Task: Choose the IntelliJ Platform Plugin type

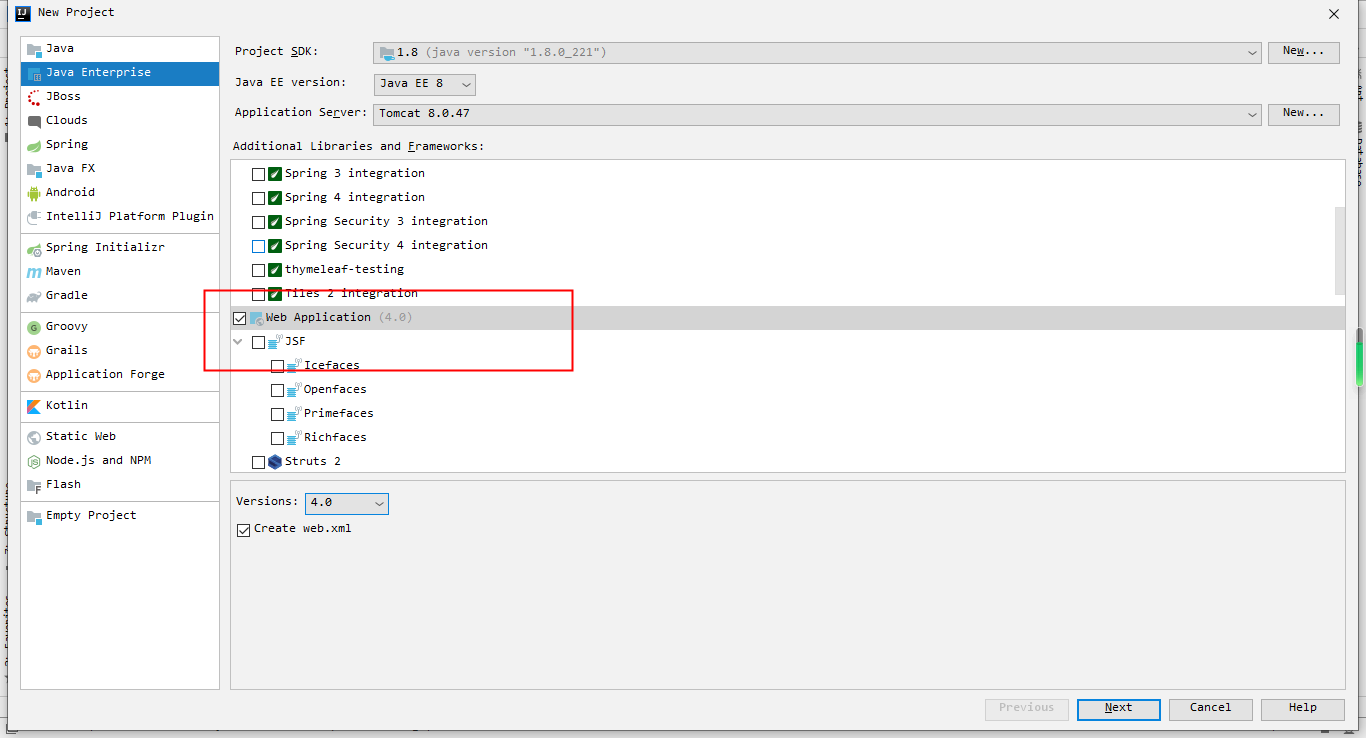Action: pos(121,216)
